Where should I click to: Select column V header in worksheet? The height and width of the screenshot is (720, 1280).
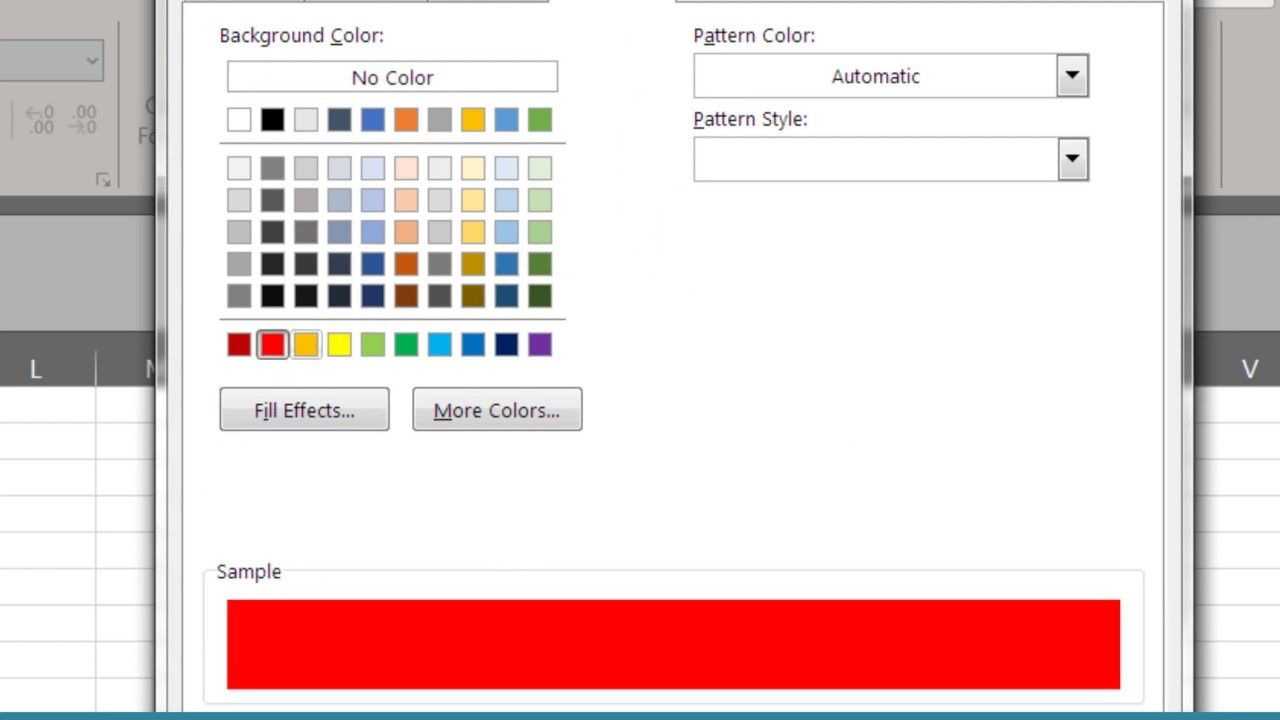(1250, 369)
